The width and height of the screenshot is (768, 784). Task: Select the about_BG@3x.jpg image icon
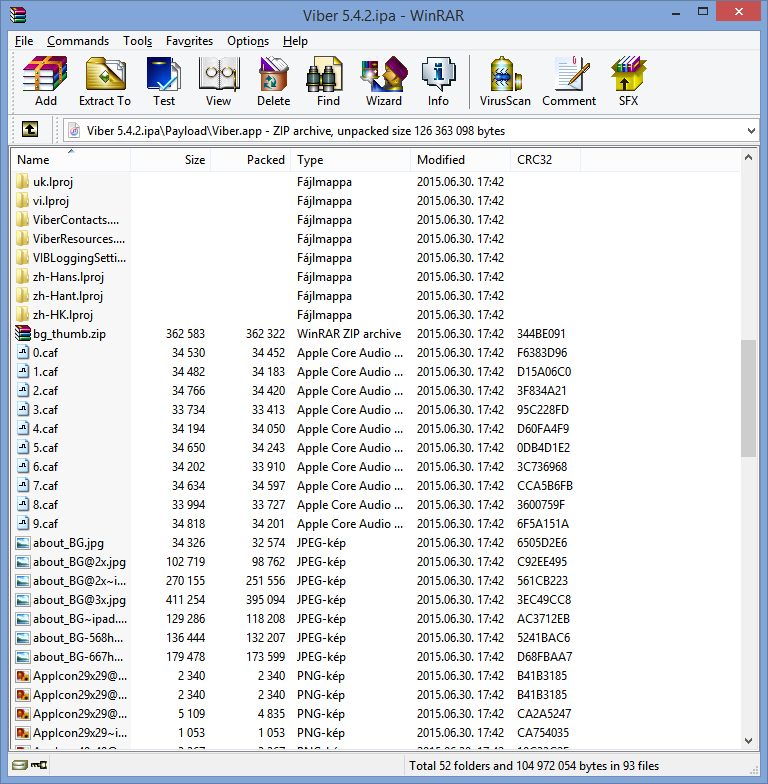[23, 600]
